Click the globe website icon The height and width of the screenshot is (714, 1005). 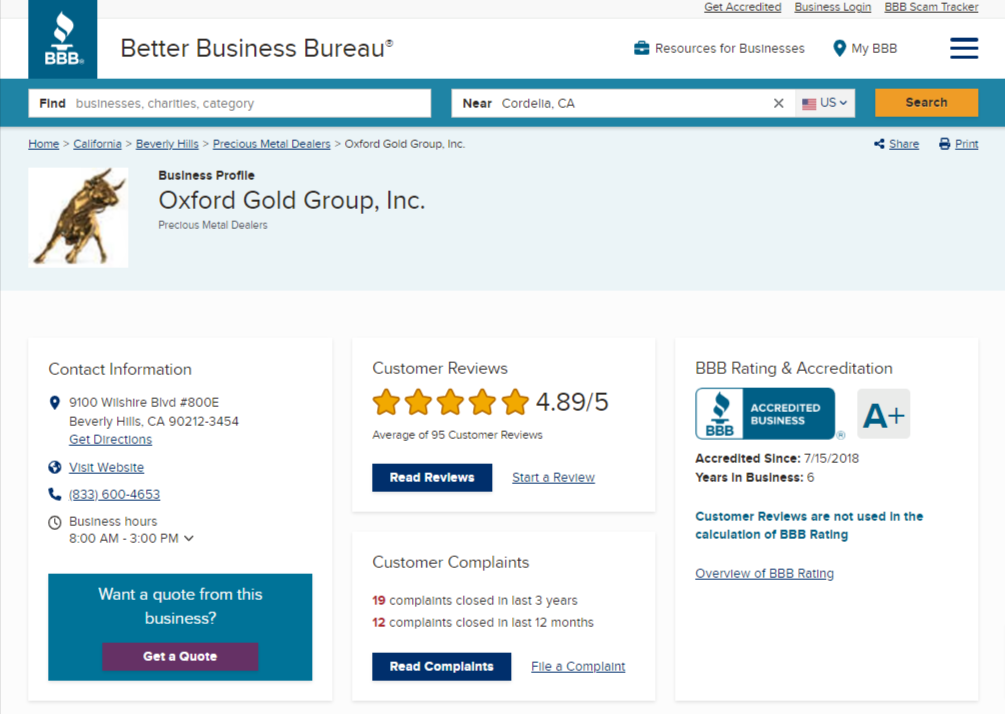click(x=54, y=467)
